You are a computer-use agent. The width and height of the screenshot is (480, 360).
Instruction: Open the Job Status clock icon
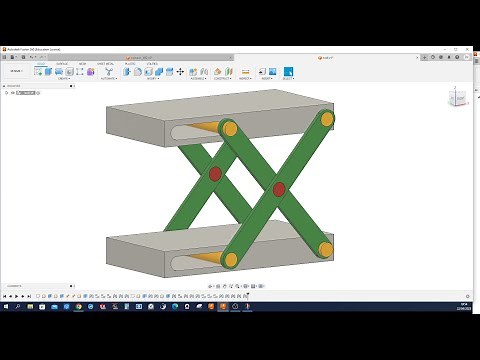coord(441,57)
